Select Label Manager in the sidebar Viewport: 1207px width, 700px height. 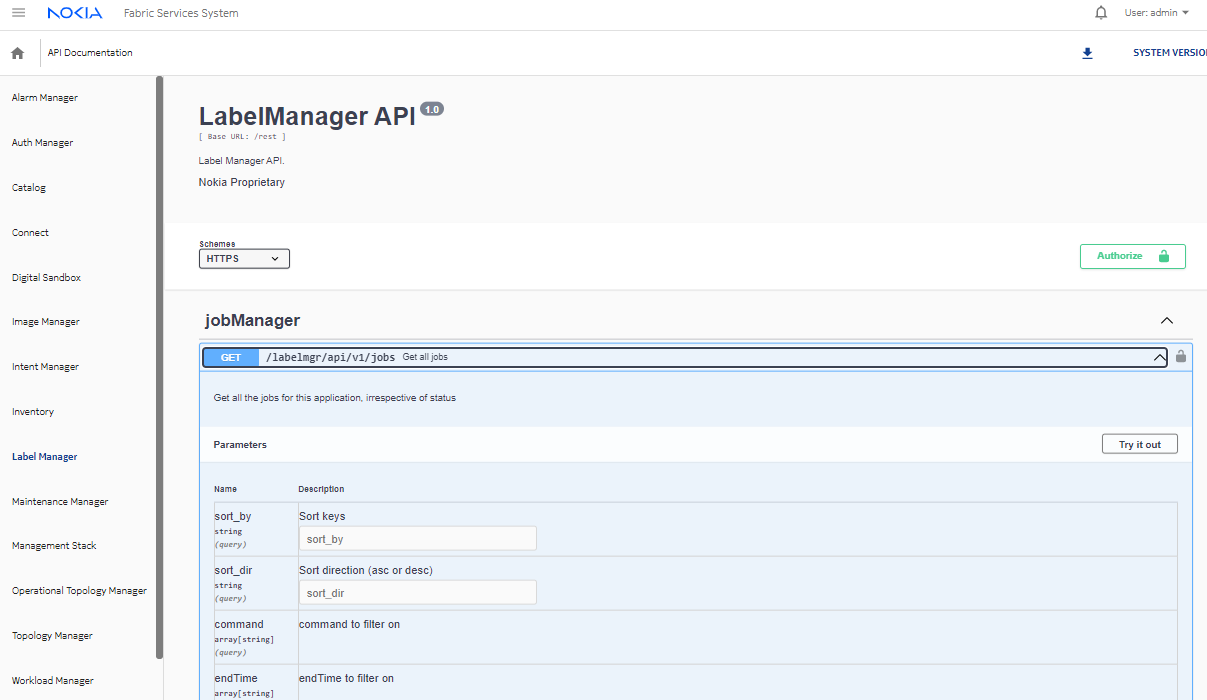pyautogui.click(x=45, y=457)
